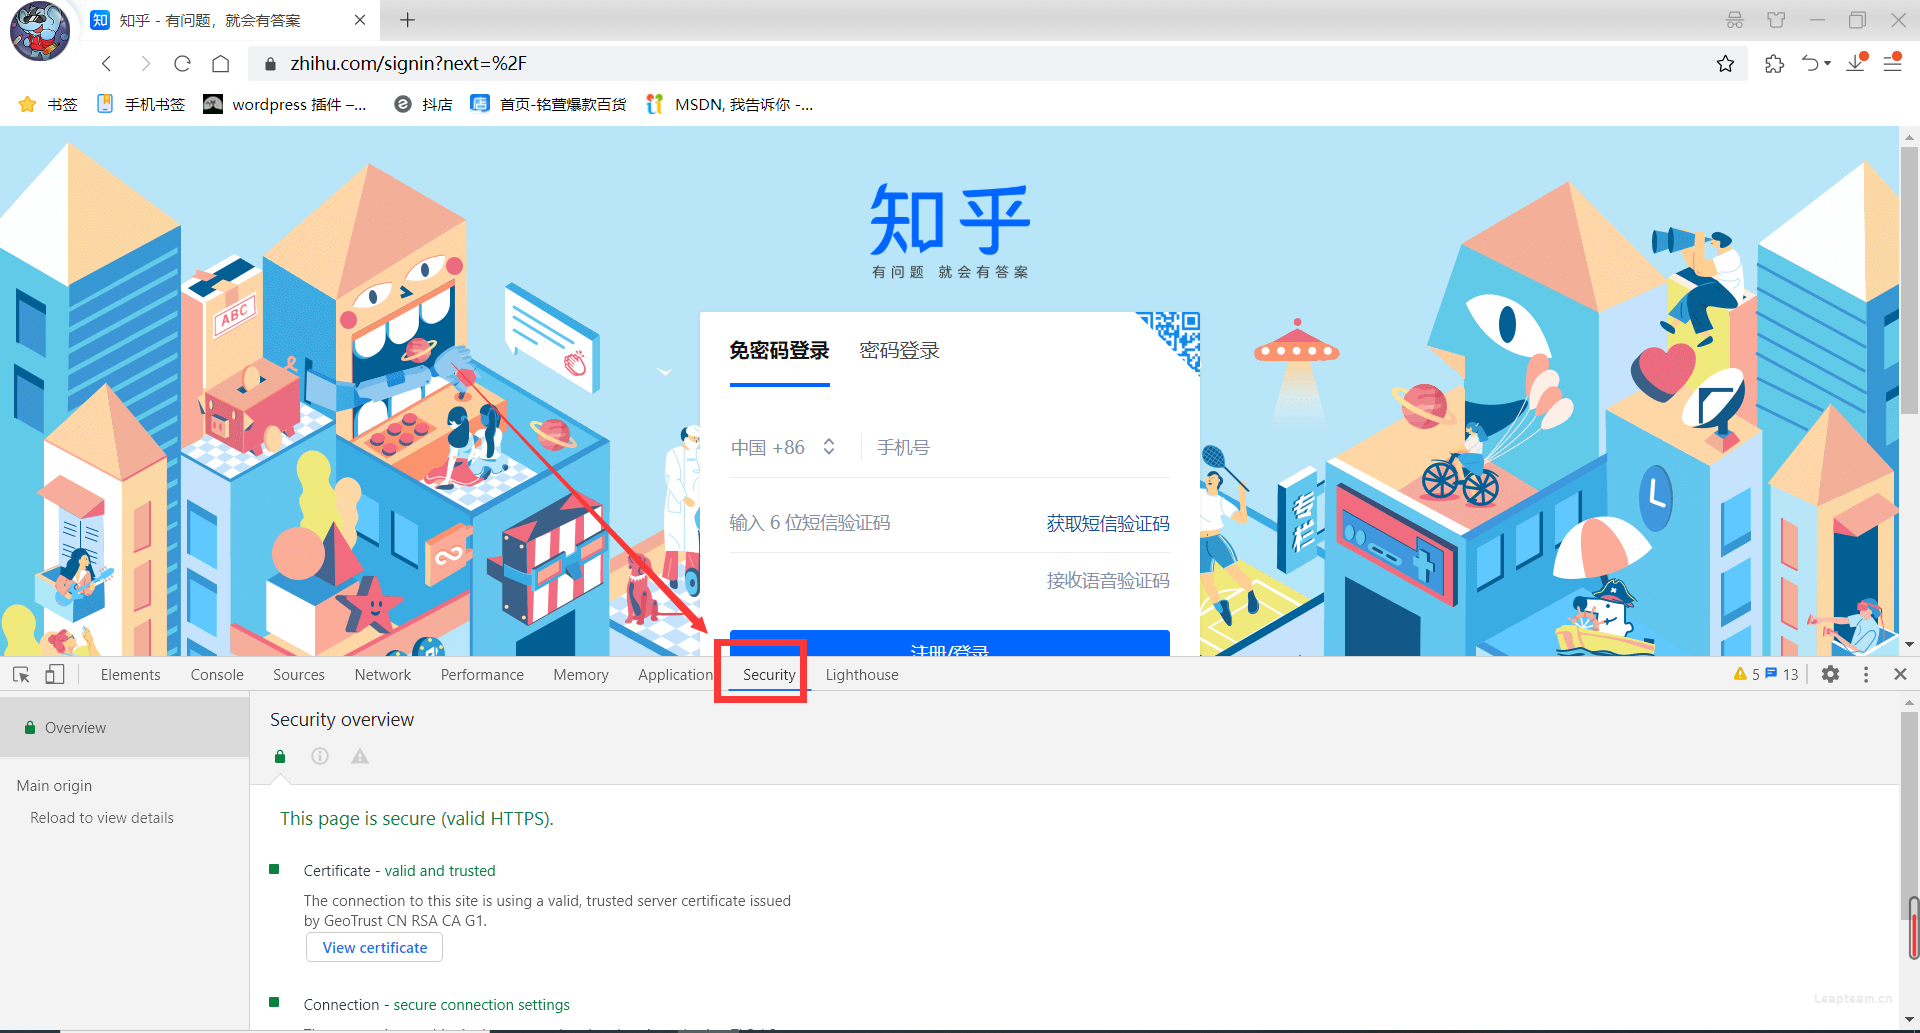The width and height of the screenshot is (1920, 1033).
Task: Click the warning triangle security icon
Action: pos(360,757)
